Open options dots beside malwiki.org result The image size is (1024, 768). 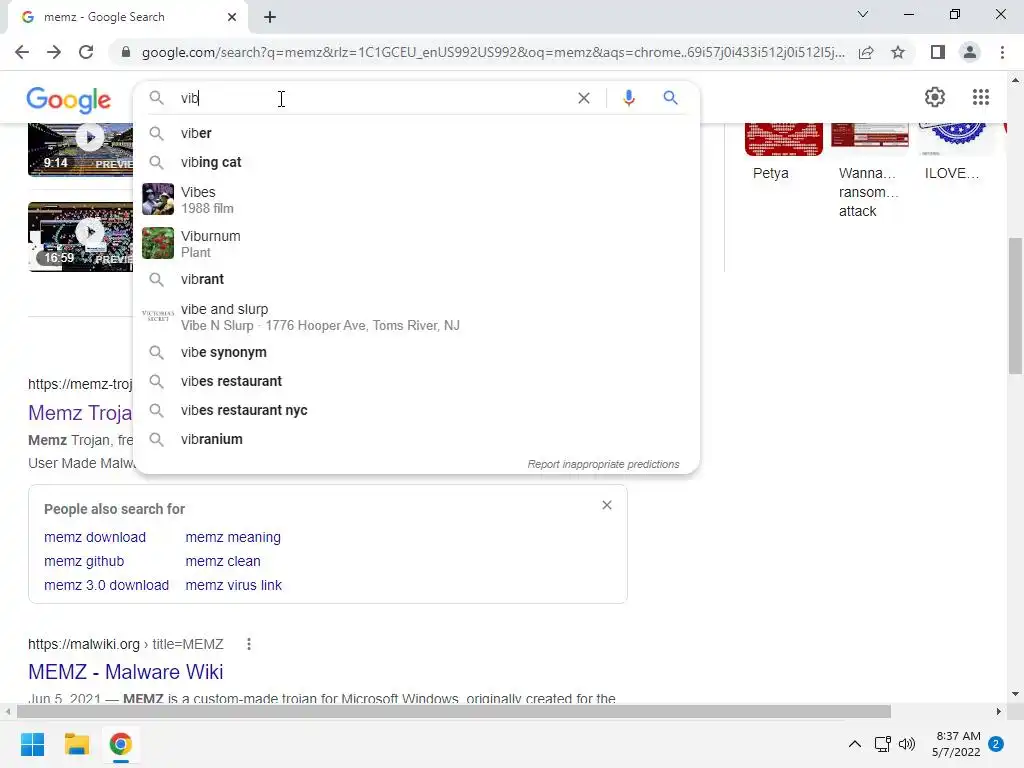(x=249, y=645)
